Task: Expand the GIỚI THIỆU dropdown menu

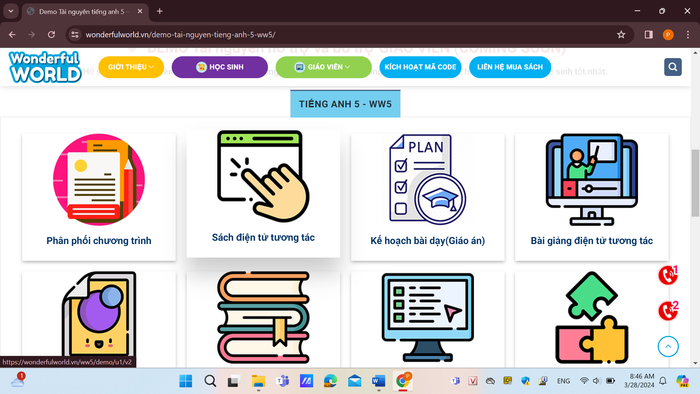Action: click(x=131, y=67)
